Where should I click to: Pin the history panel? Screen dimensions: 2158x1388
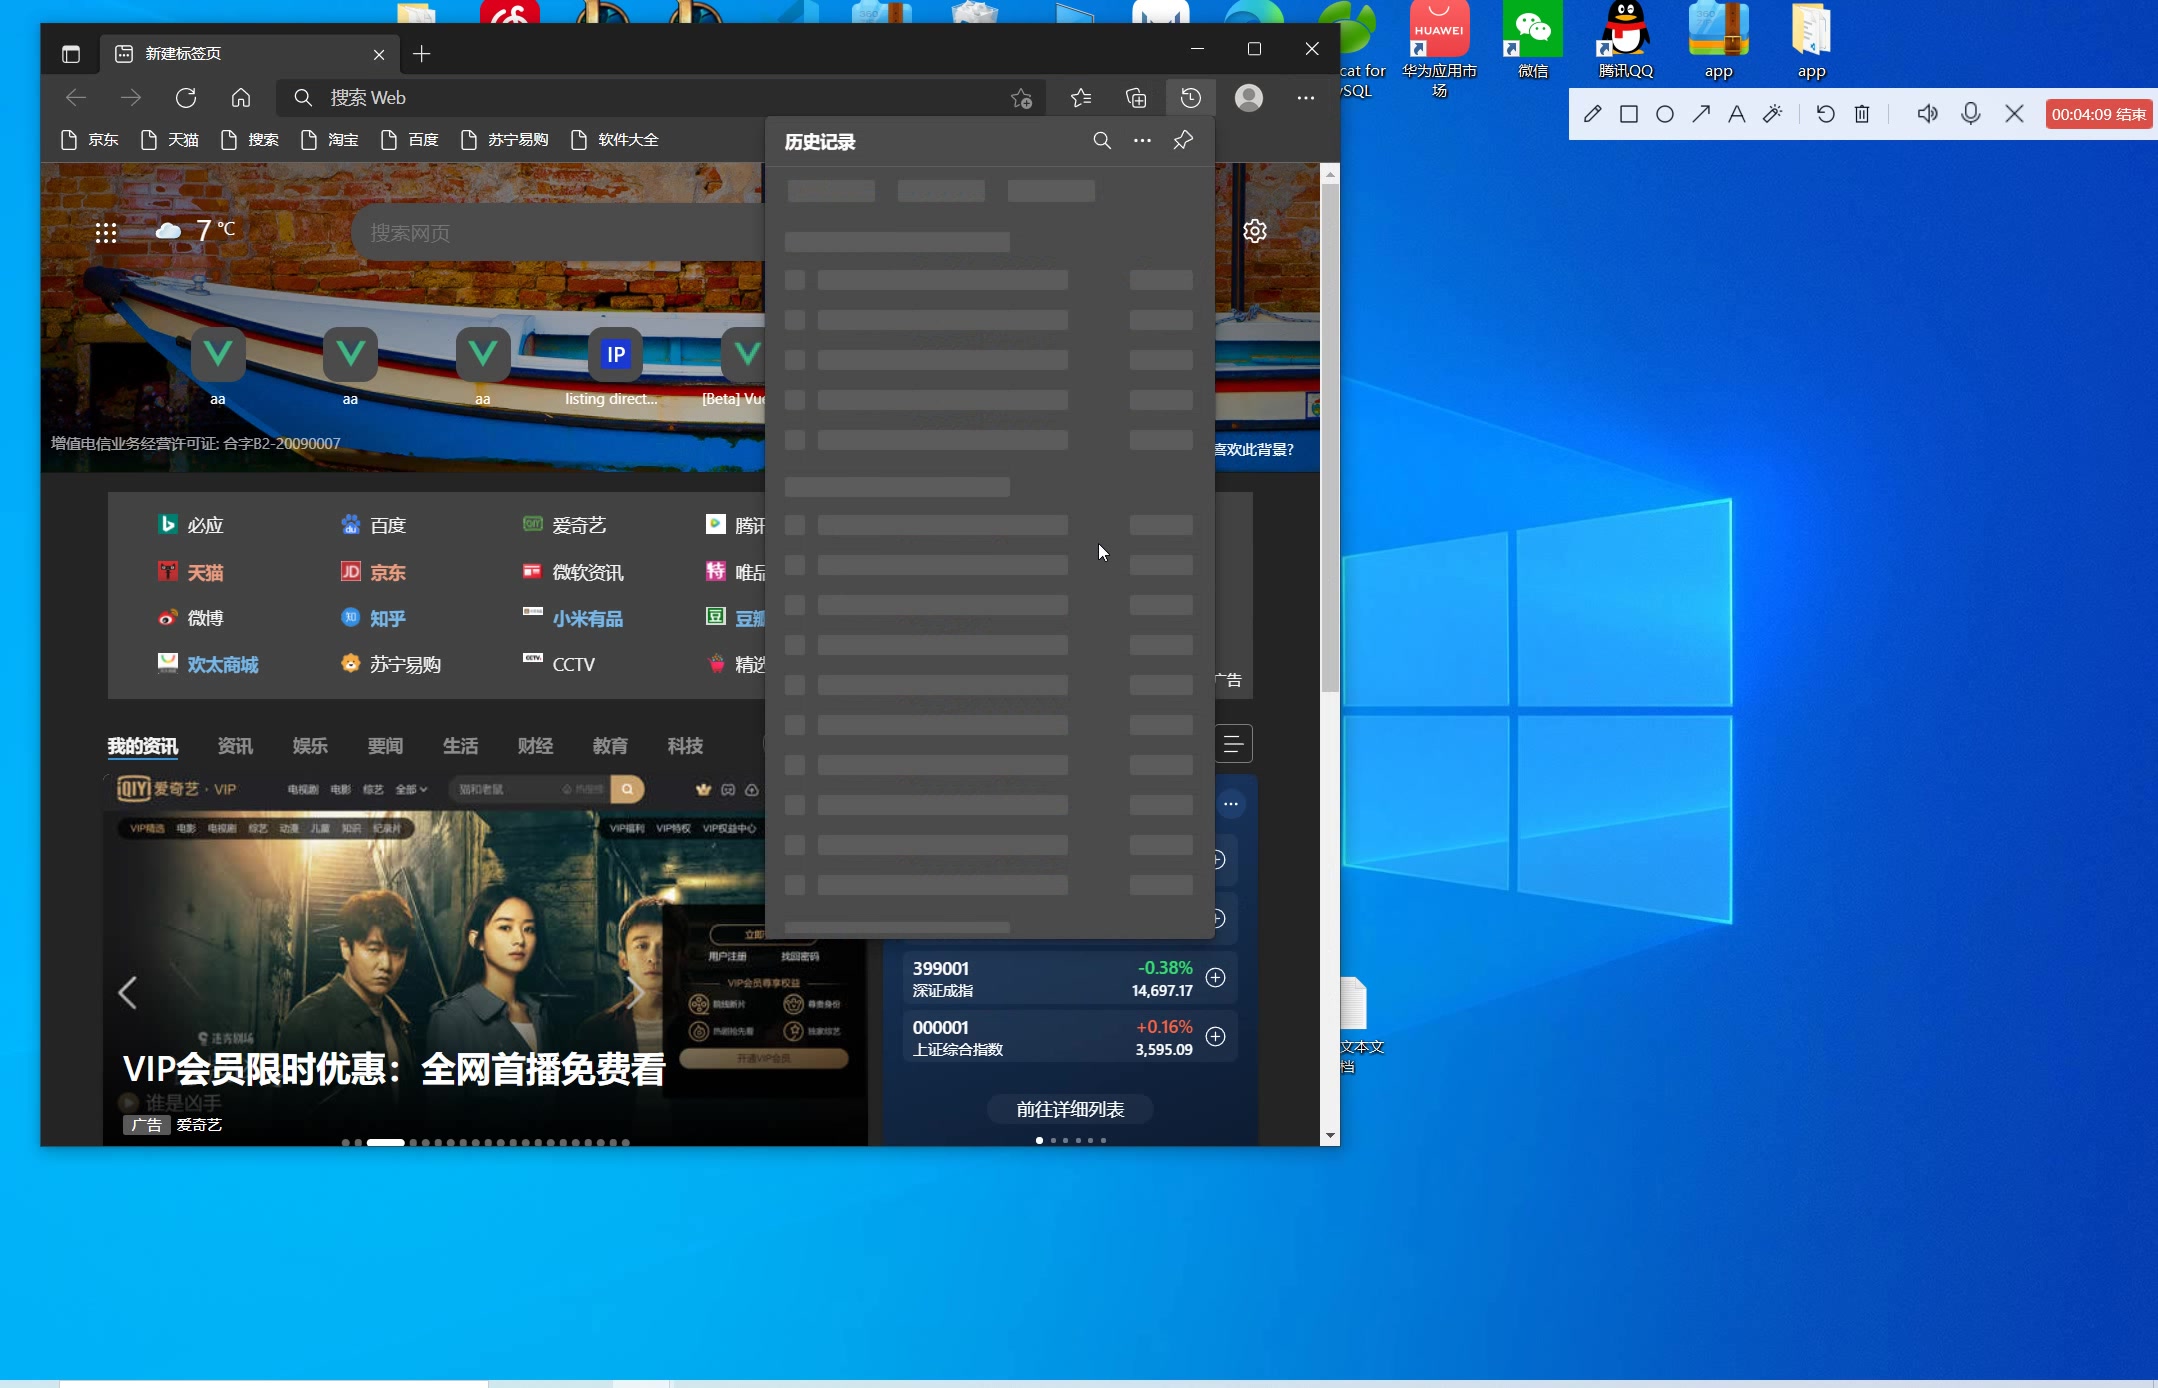tap(1183, 141)
